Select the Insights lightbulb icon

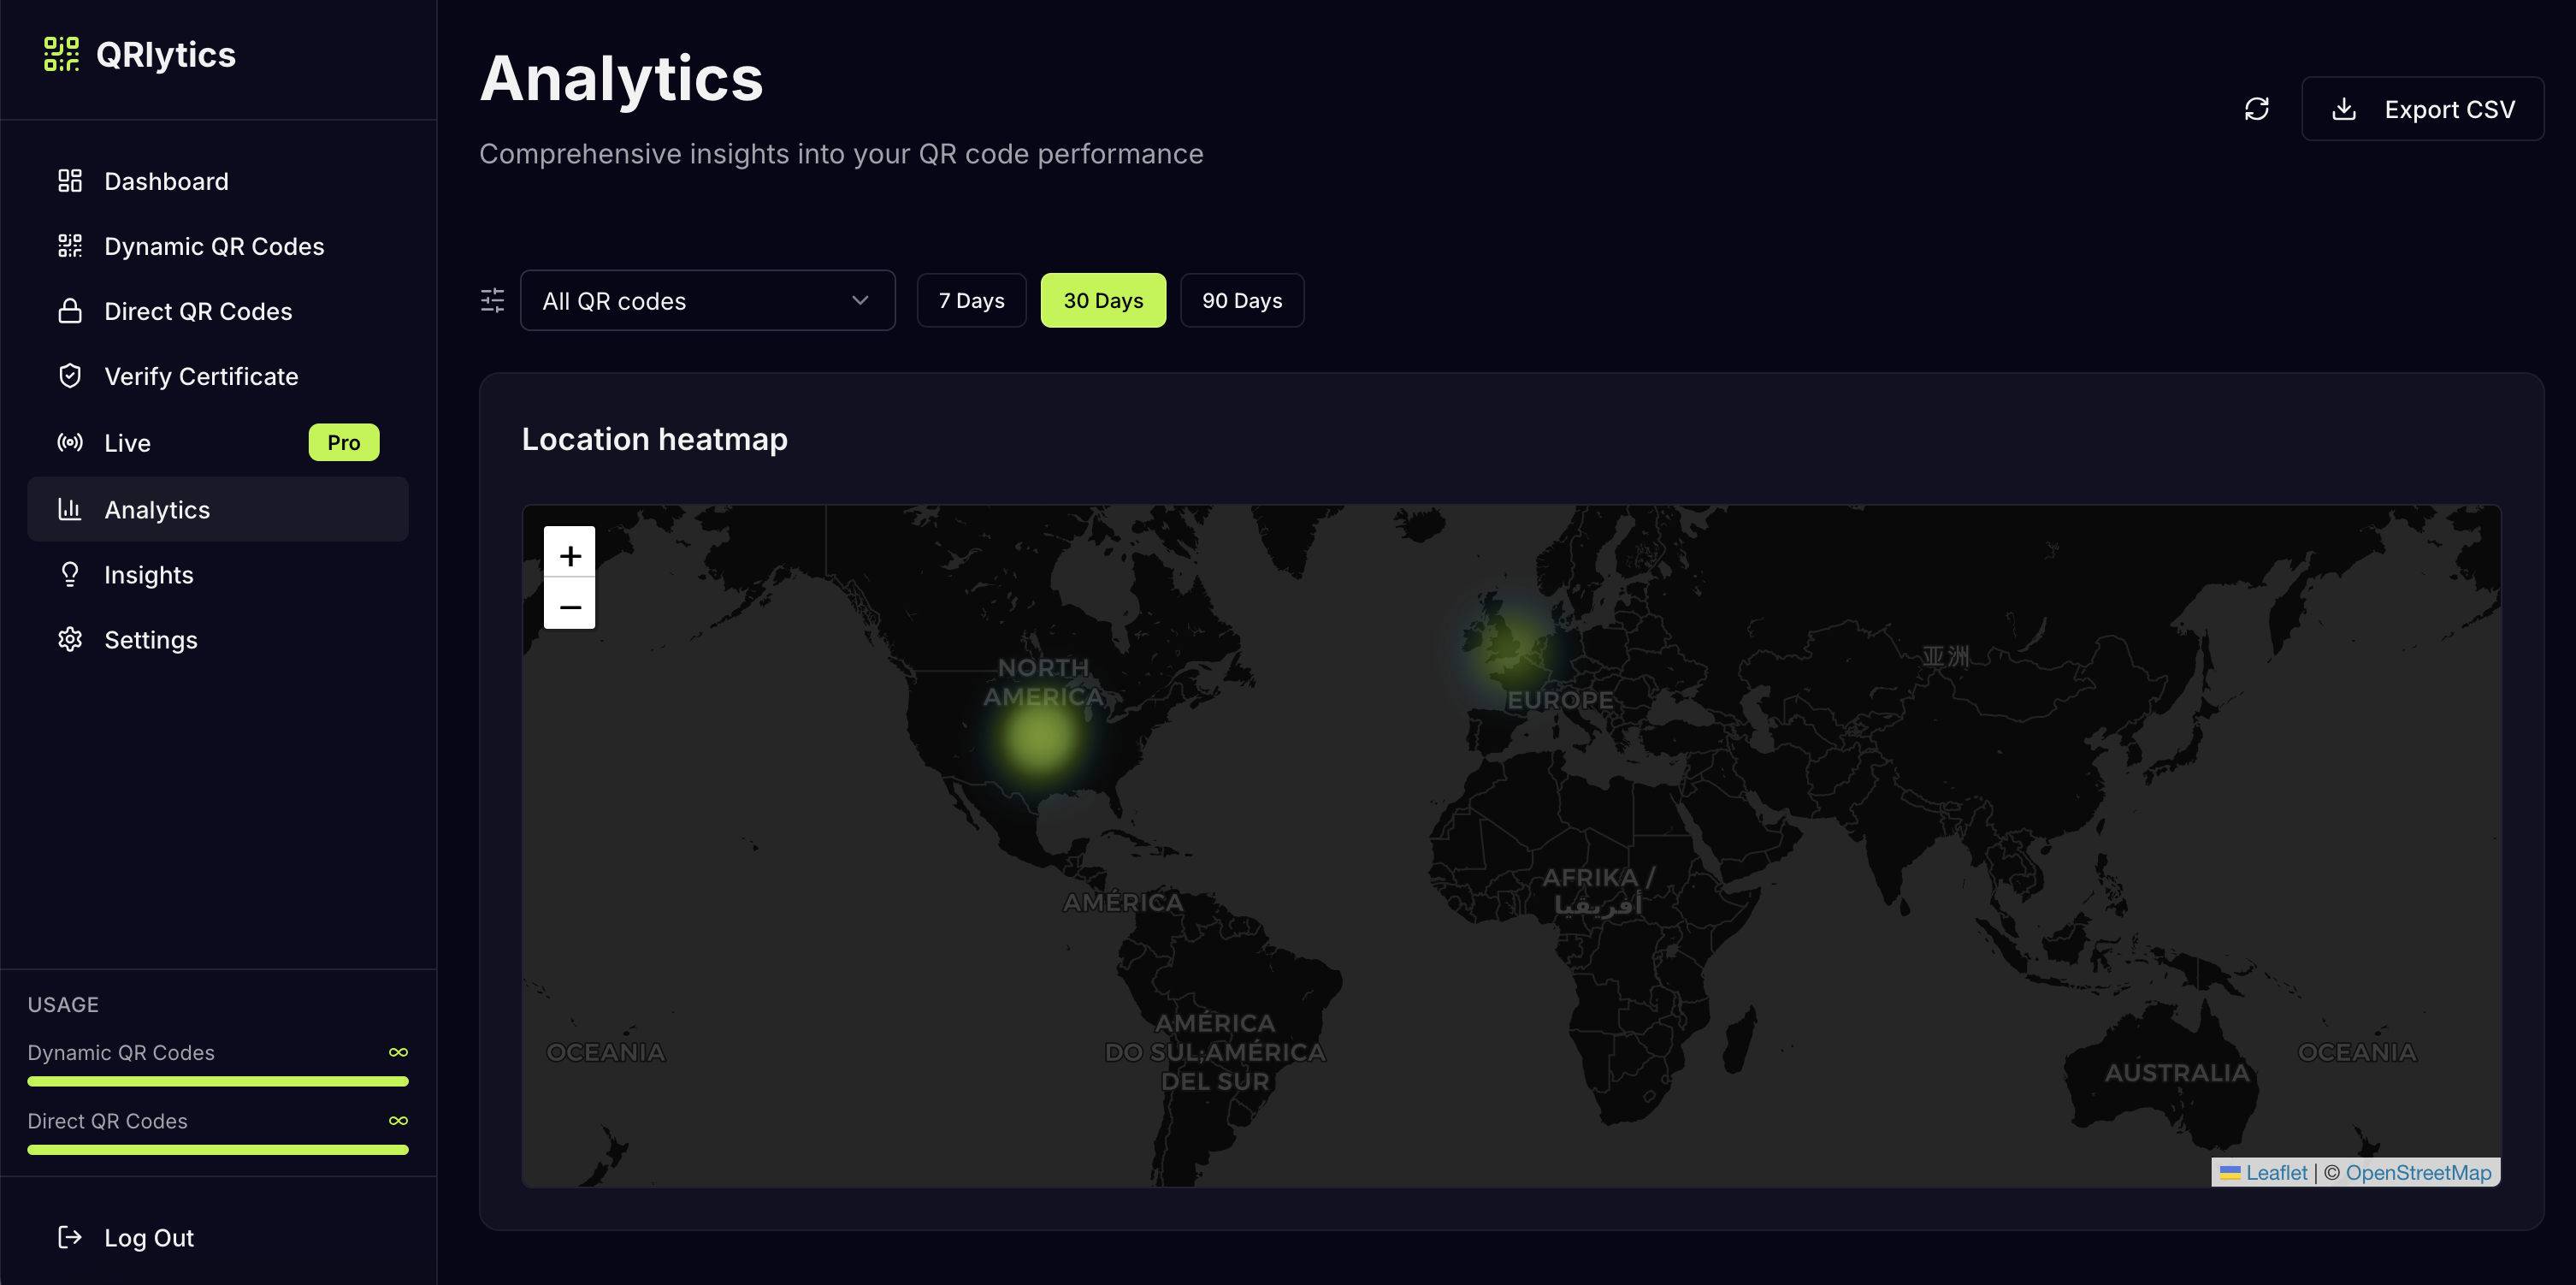tap(70, 574)
